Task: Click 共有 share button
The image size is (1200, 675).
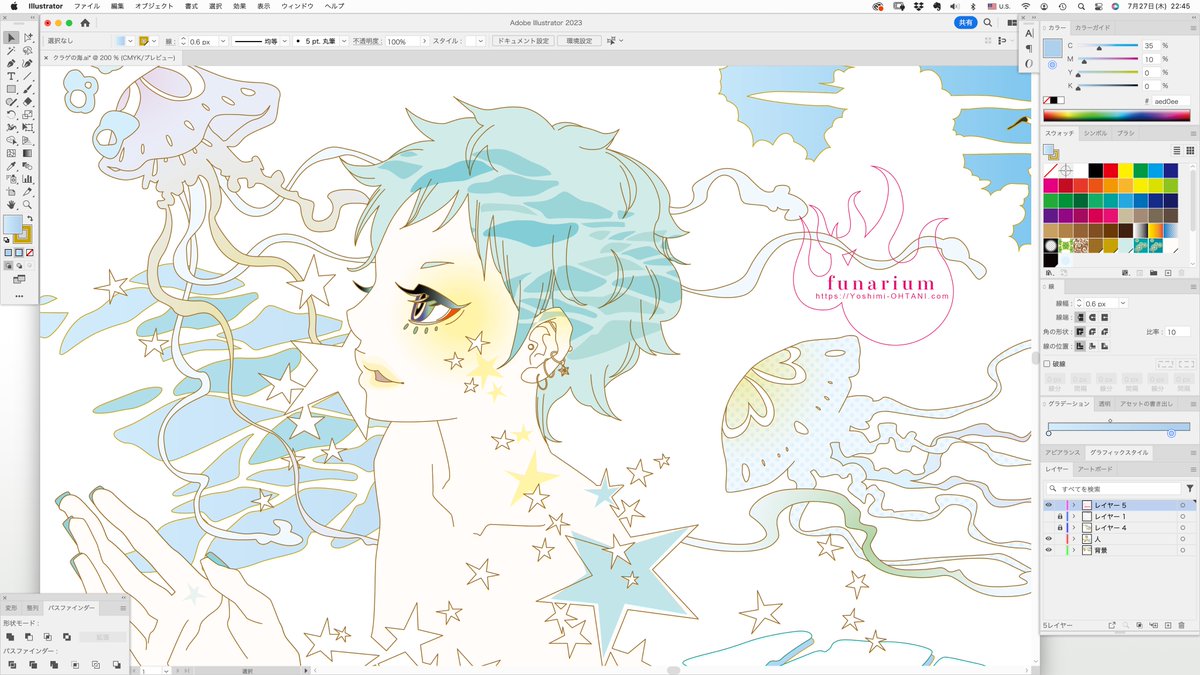Action: pyautogui.click(x=965, y=22)
